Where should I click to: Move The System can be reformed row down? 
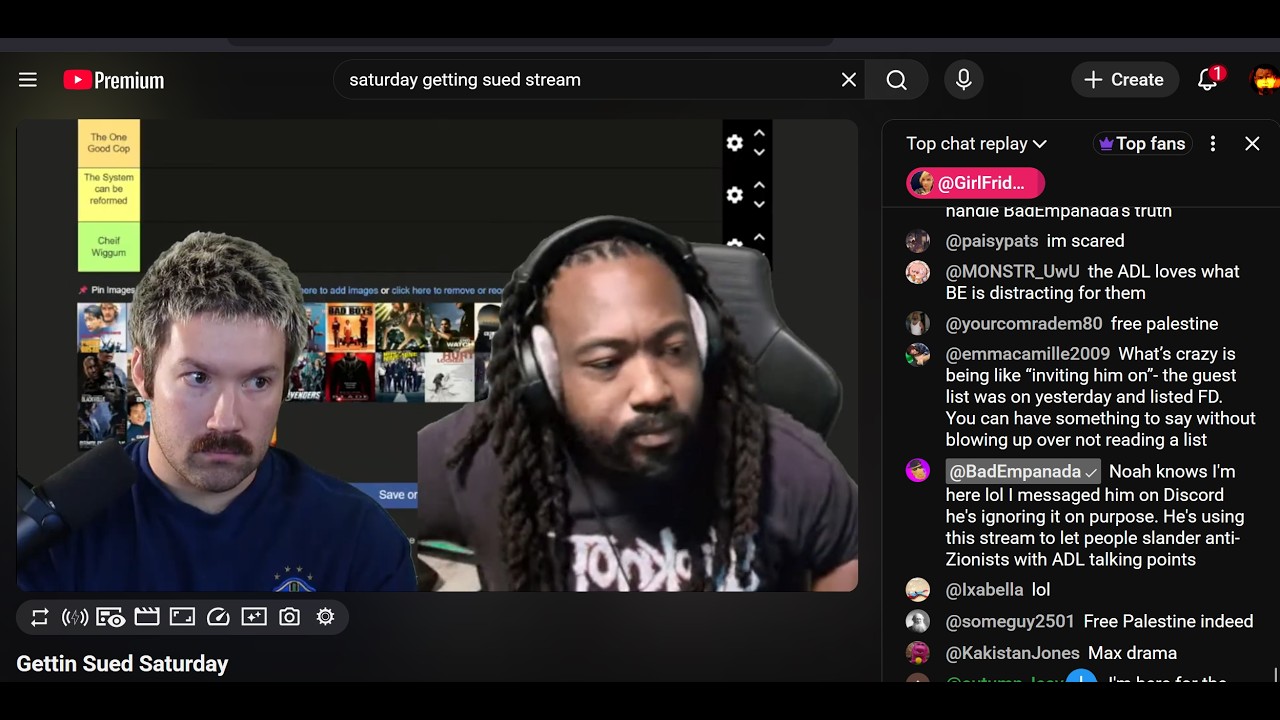coord(759,205)
